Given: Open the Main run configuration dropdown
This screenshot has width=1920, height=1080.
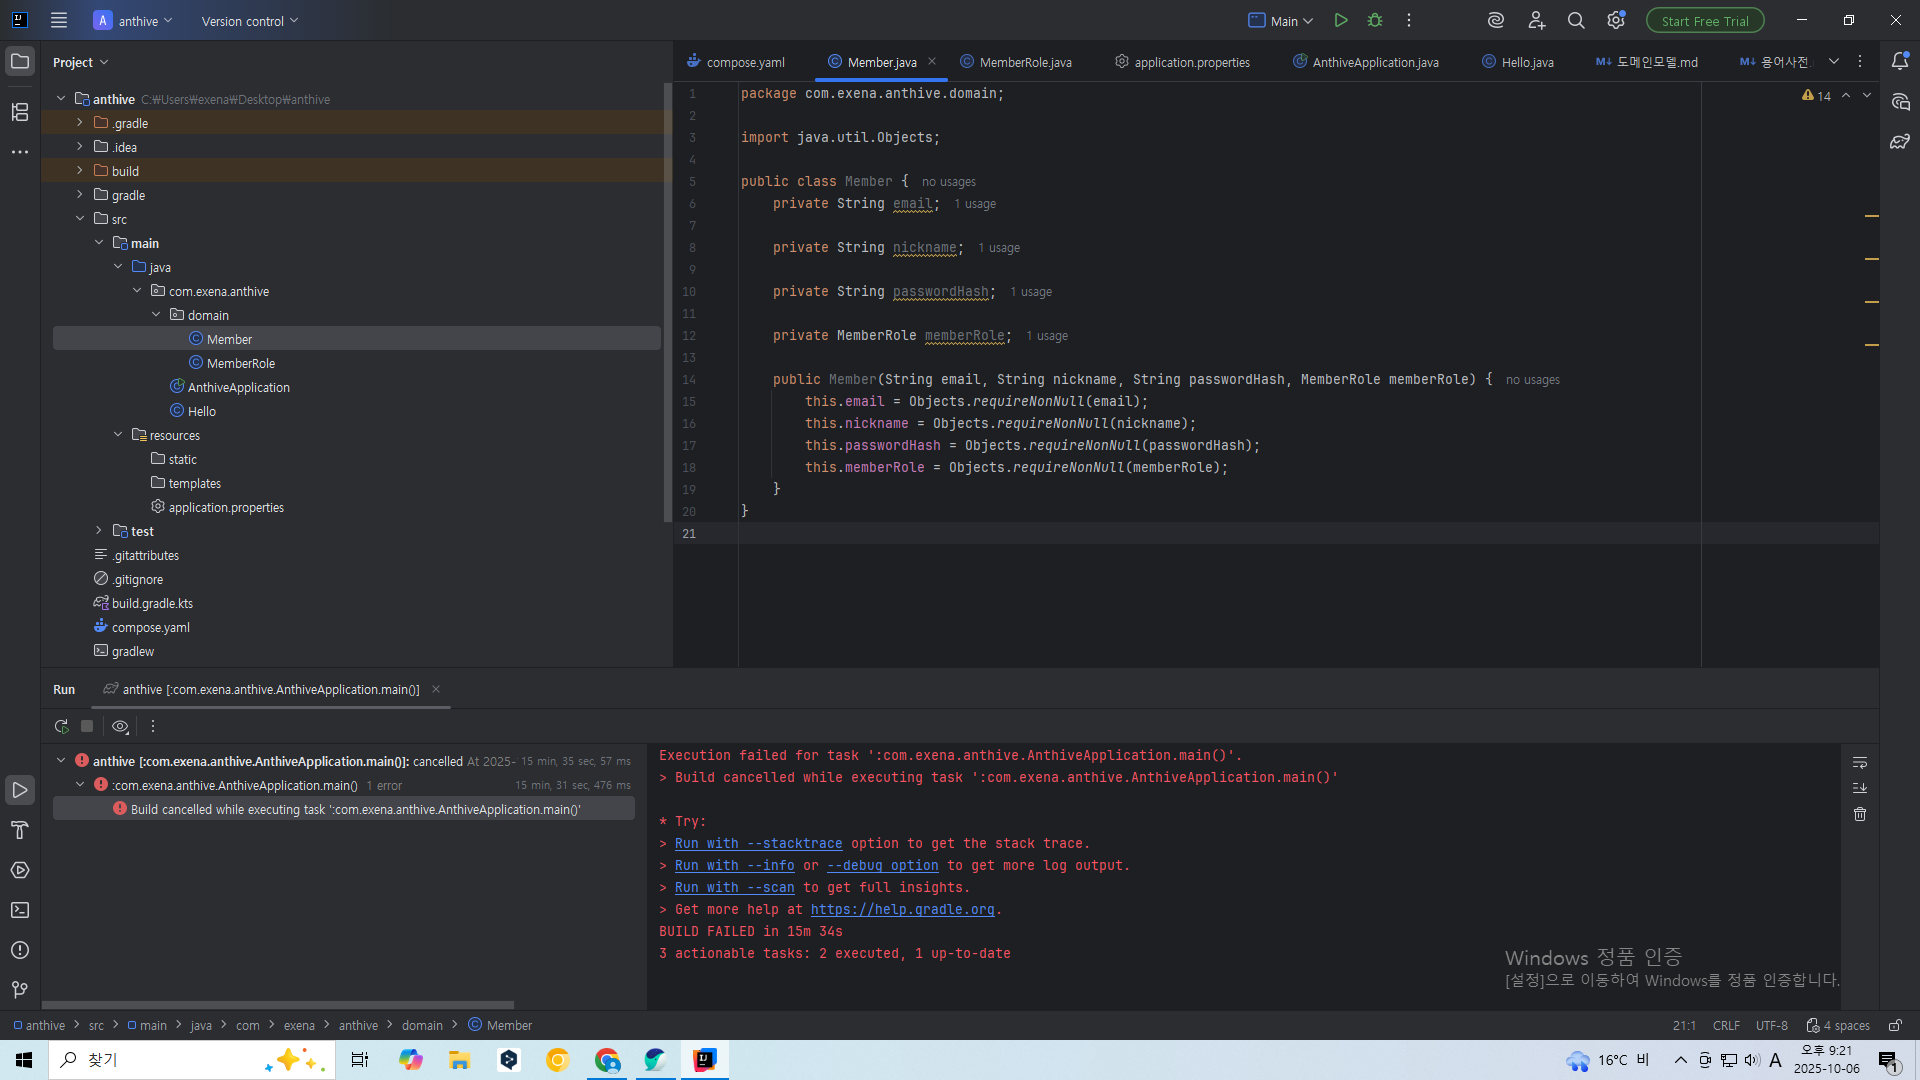Looking at the screenshot, I should (1281, 21).
